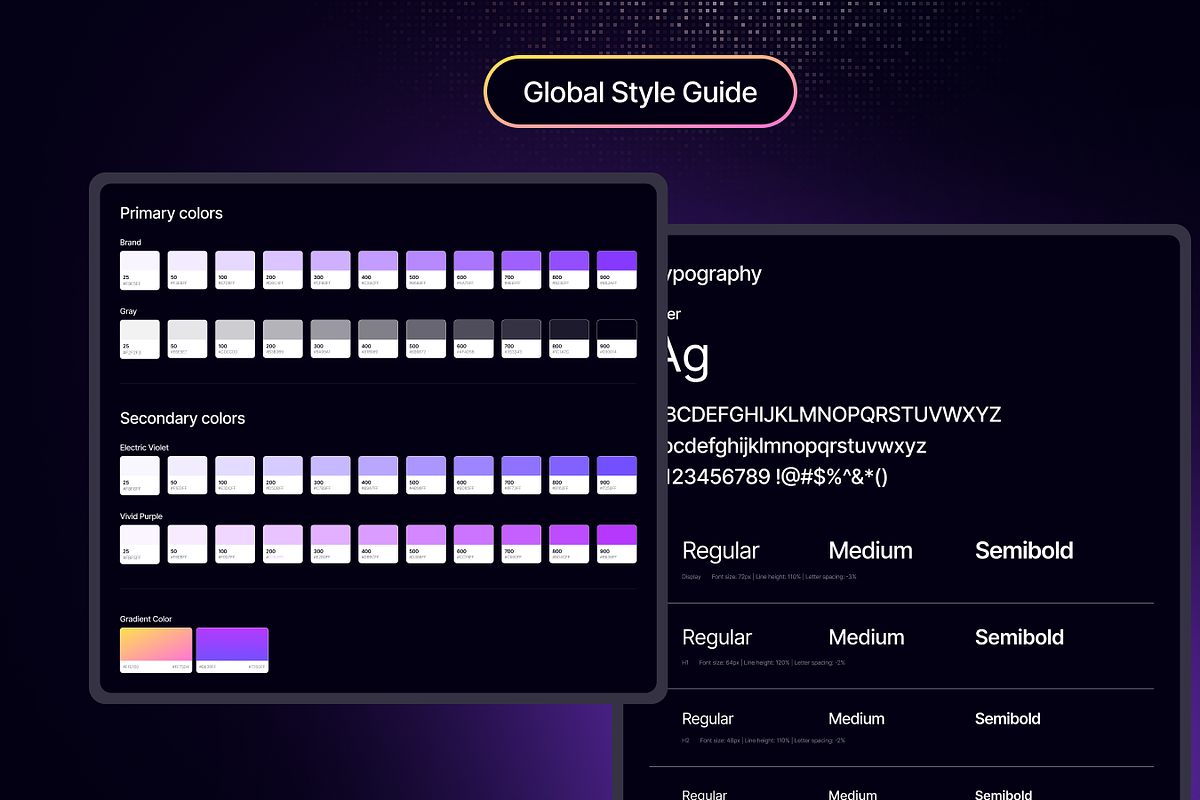Click "Regular" in the H2 type row

[x=708, y=719]
